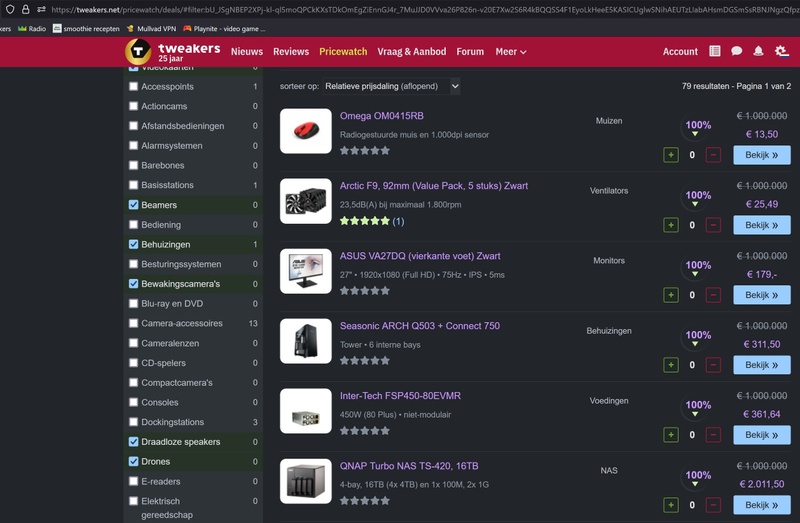The image size is (800, 523).
Task: Open the messages speech bubble icon
Action: pos(736,51)
